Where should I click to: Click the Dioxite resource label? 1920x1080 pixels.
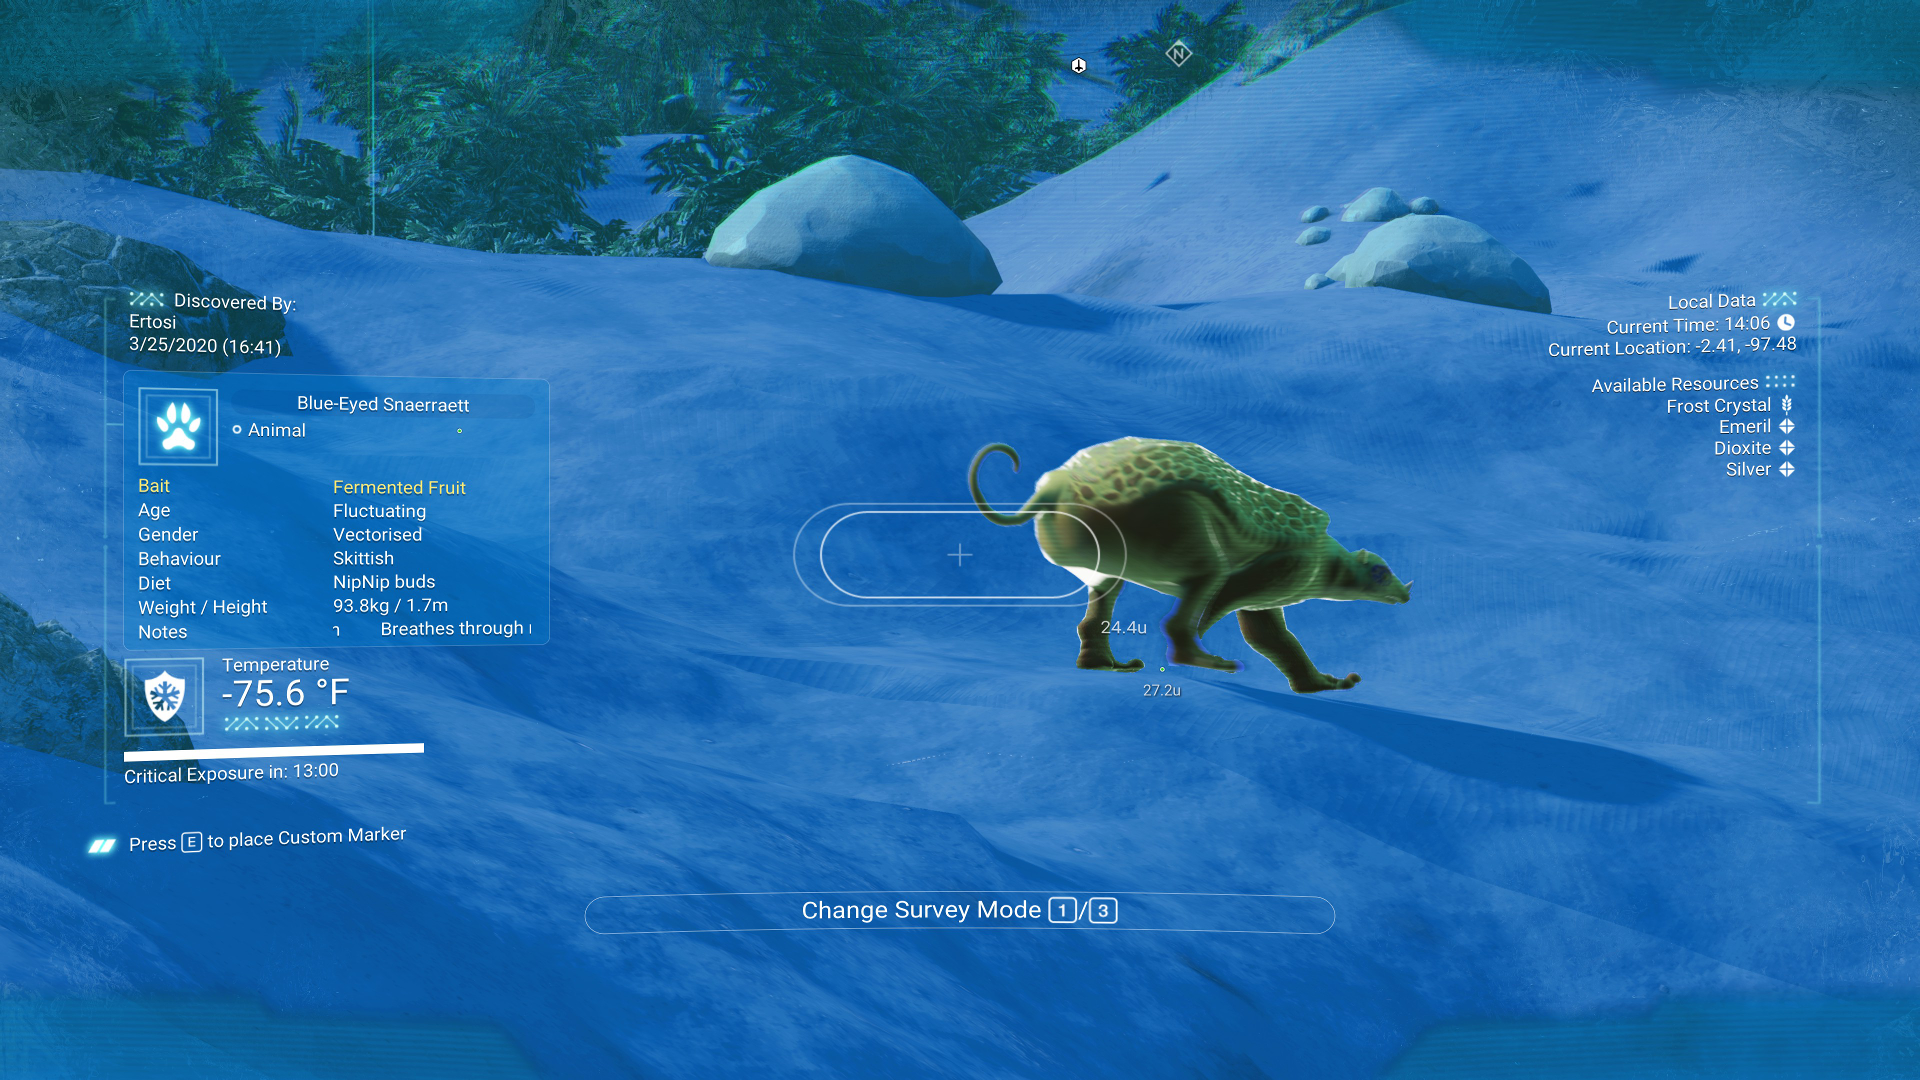[x=1742, y=448]
